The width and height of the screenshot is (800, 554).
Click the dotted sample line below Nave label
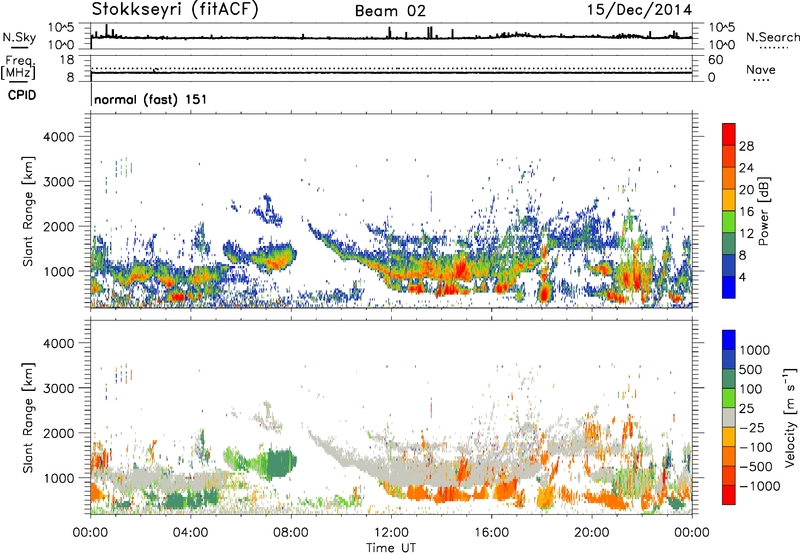click(762, 80)
